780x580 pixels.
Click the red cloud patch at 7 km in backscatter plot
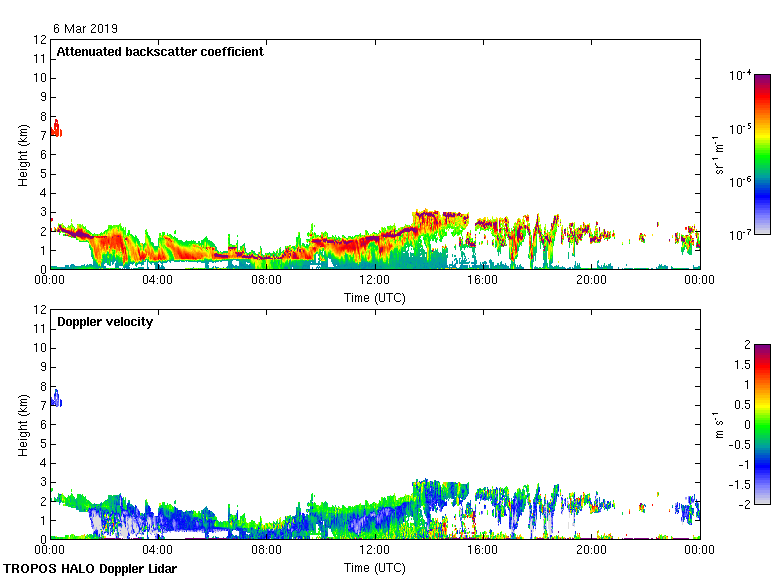tap(56, 129)
